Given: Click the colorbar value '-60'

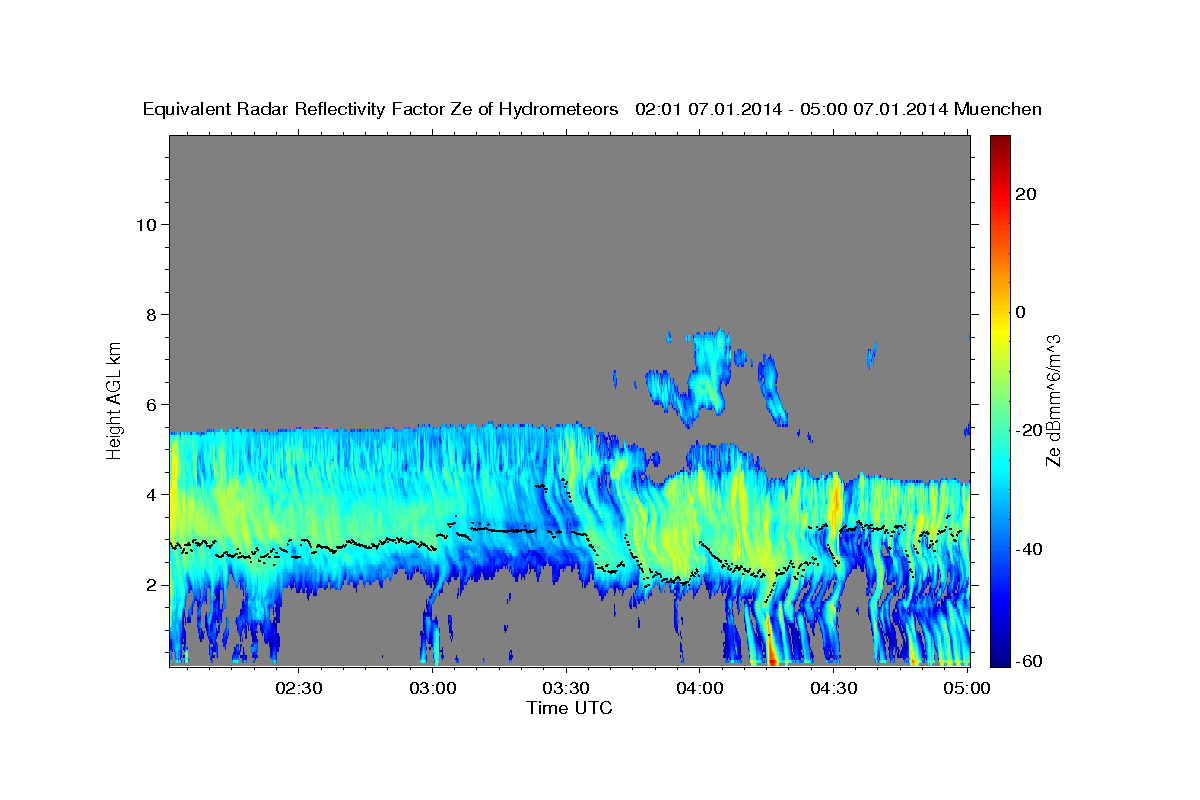Looking at the screenshot, I should [x=1029, y=660].
